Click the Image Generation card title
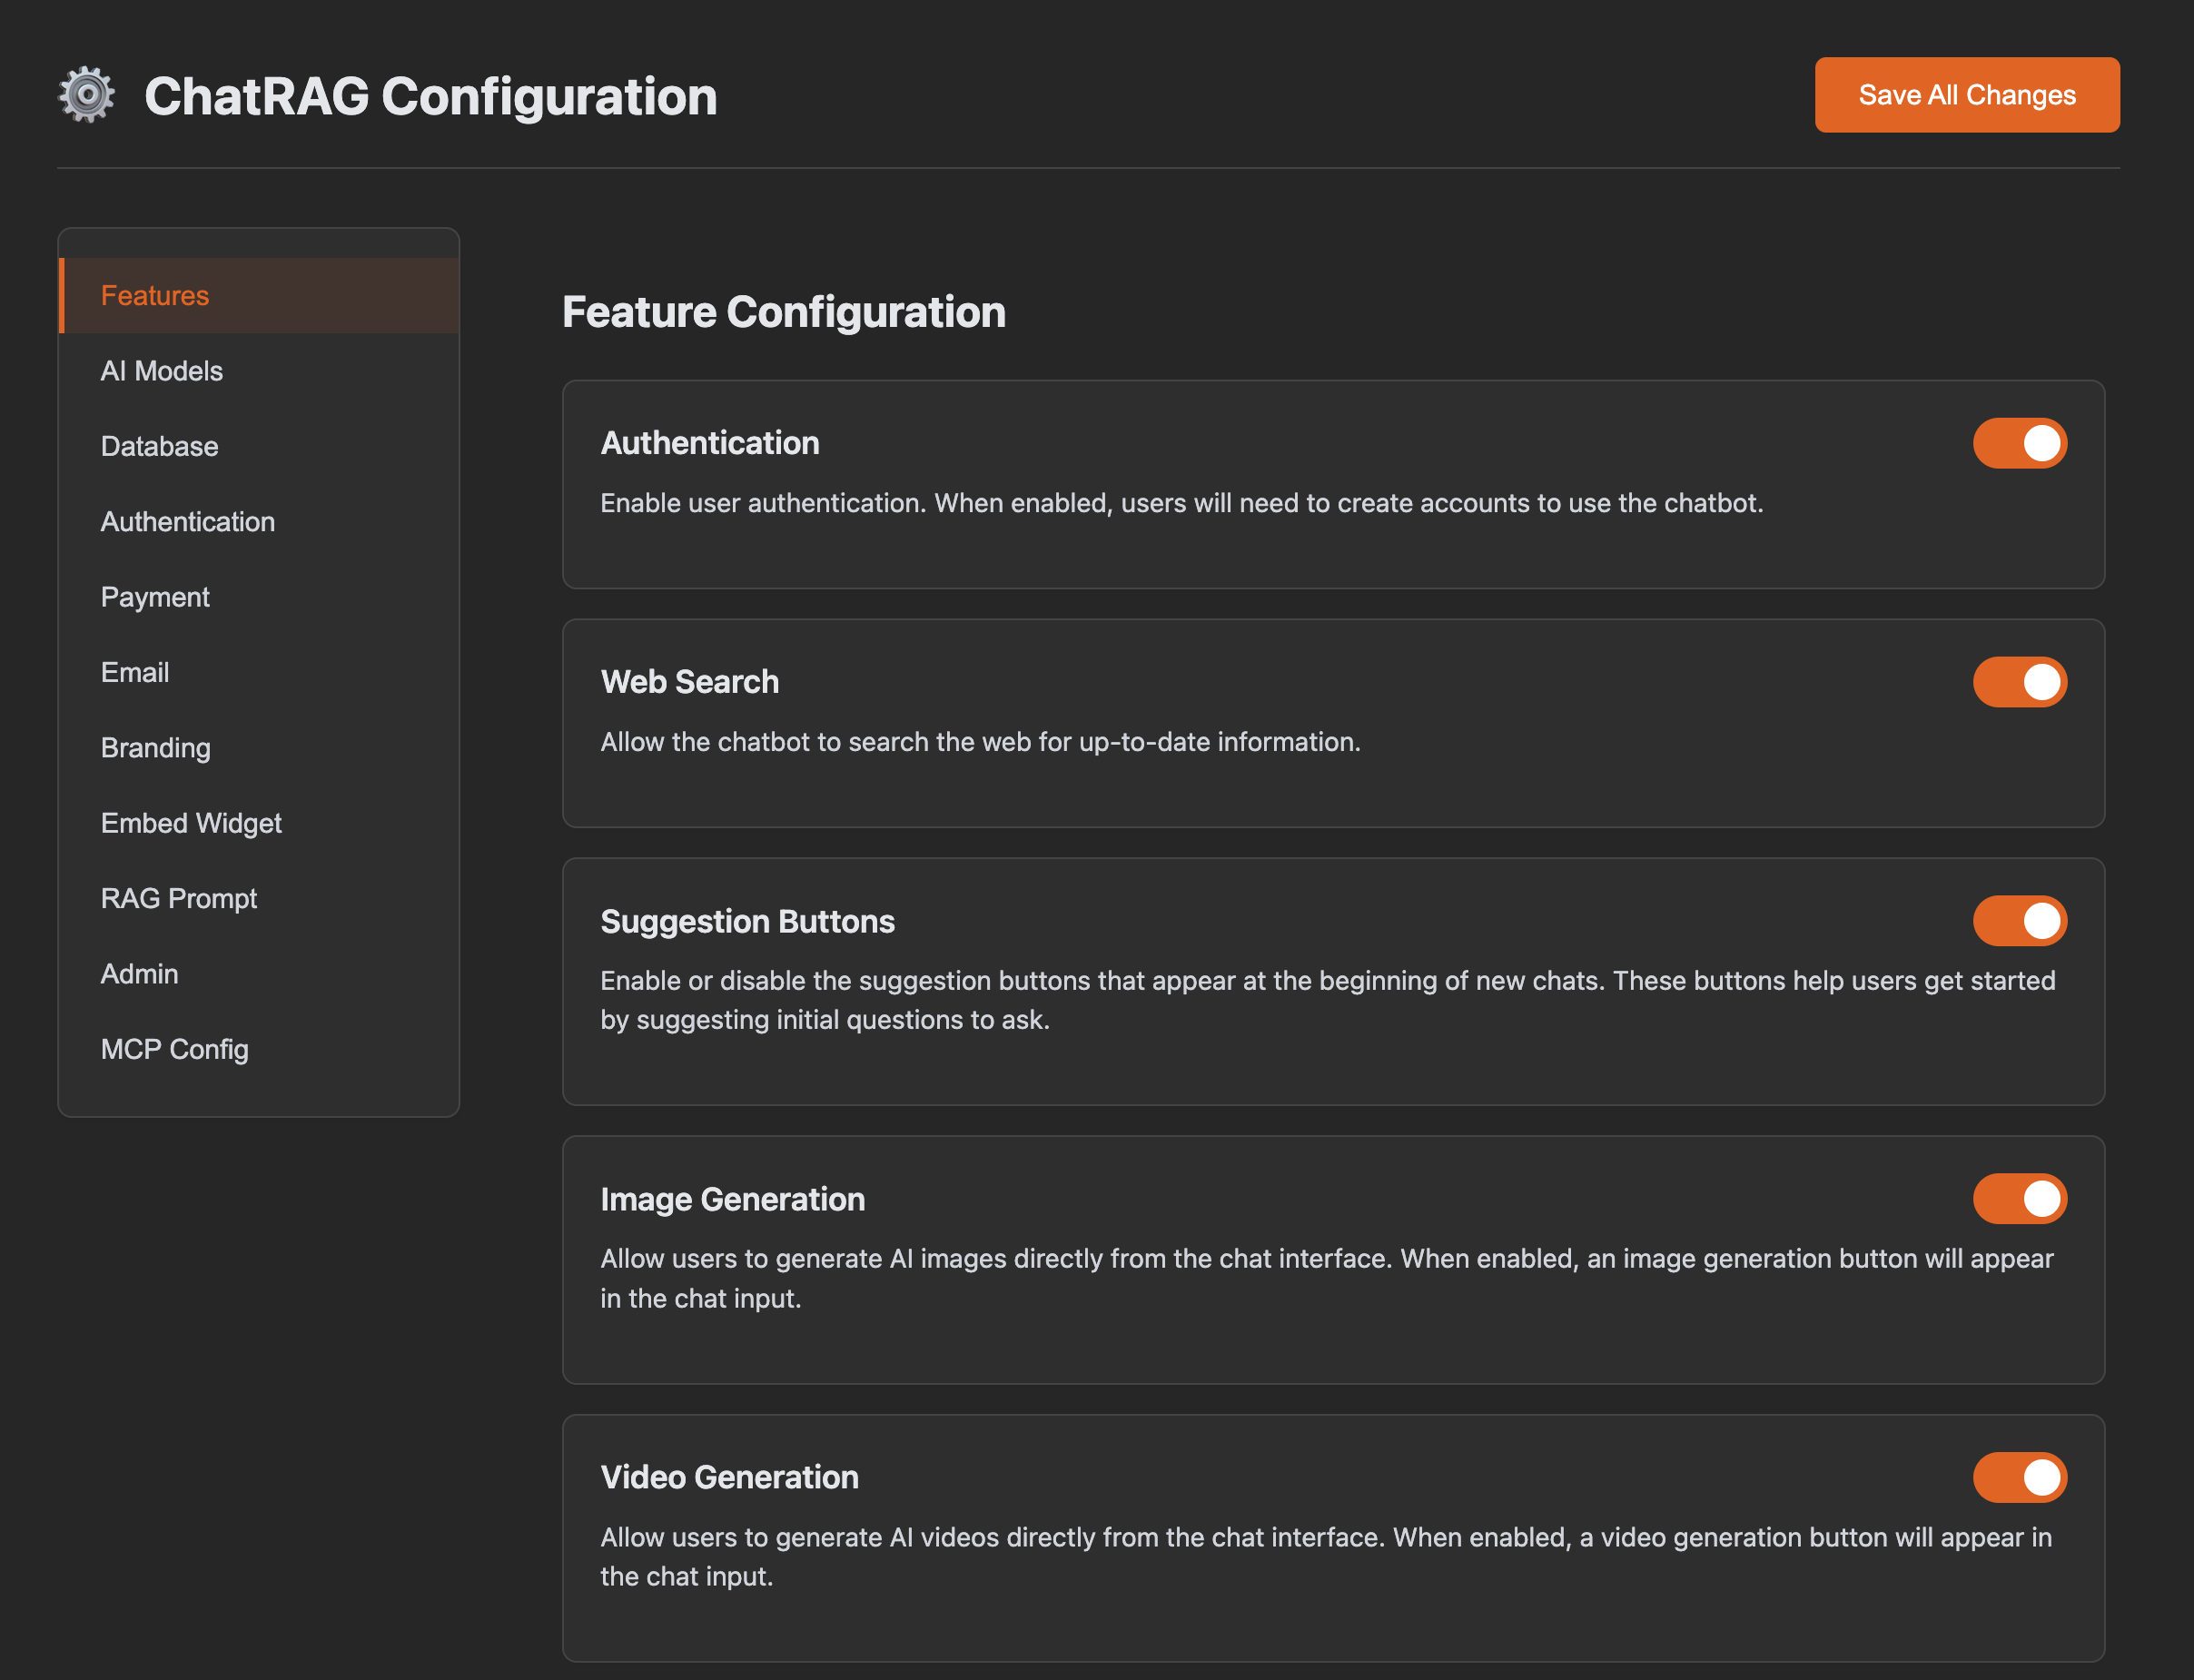The width and height of the screenshot is (2194, 1680). point(732,1199)
